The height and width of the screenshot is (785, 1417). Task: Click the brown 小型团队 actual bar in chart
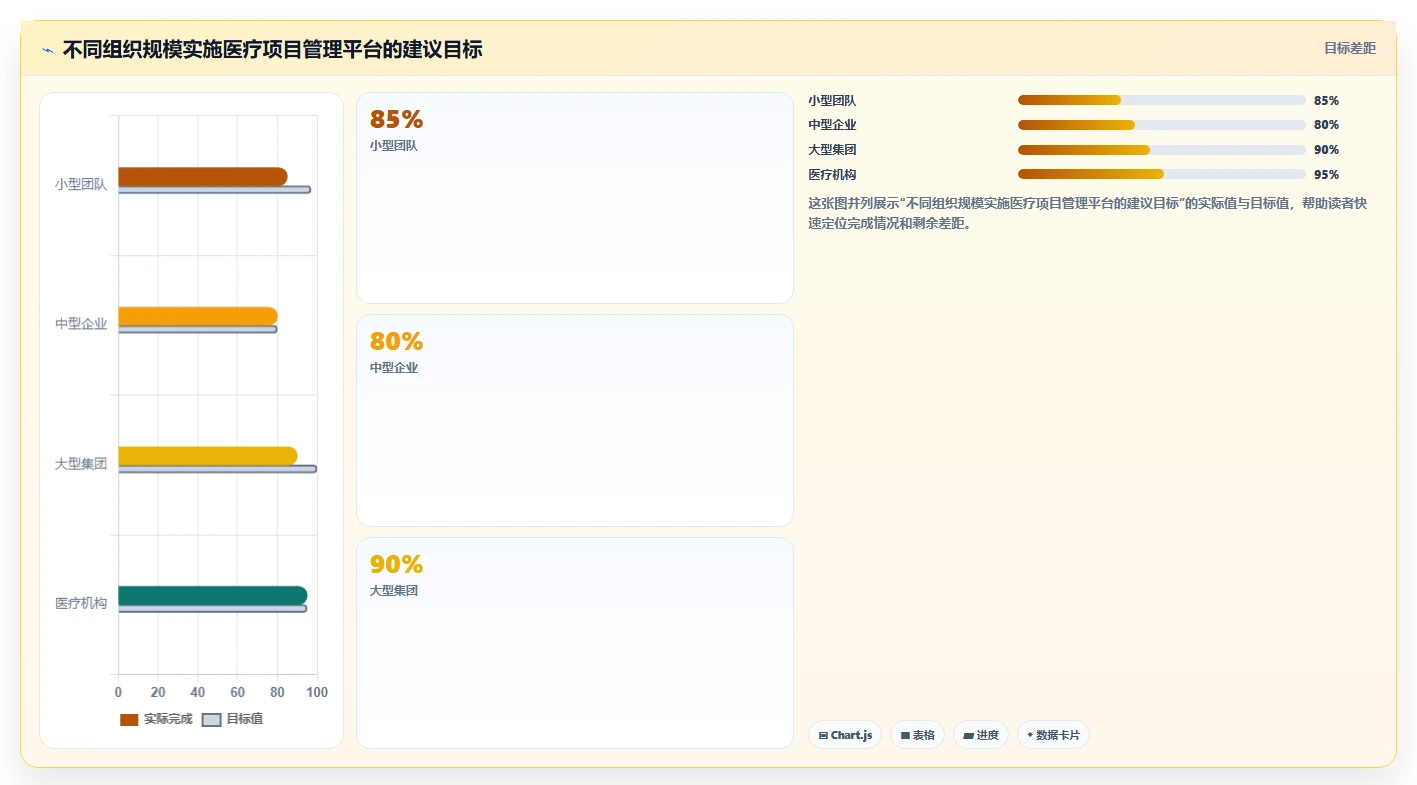point(203,177)
